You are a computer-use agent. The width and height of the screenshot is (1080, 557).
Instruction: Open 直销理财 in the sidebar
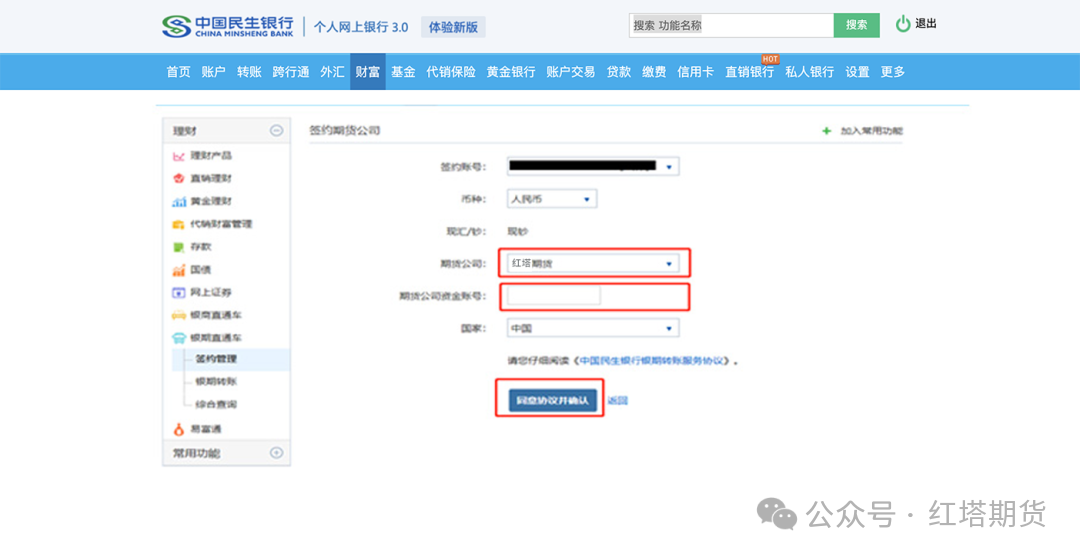click(x=211, y=178)
